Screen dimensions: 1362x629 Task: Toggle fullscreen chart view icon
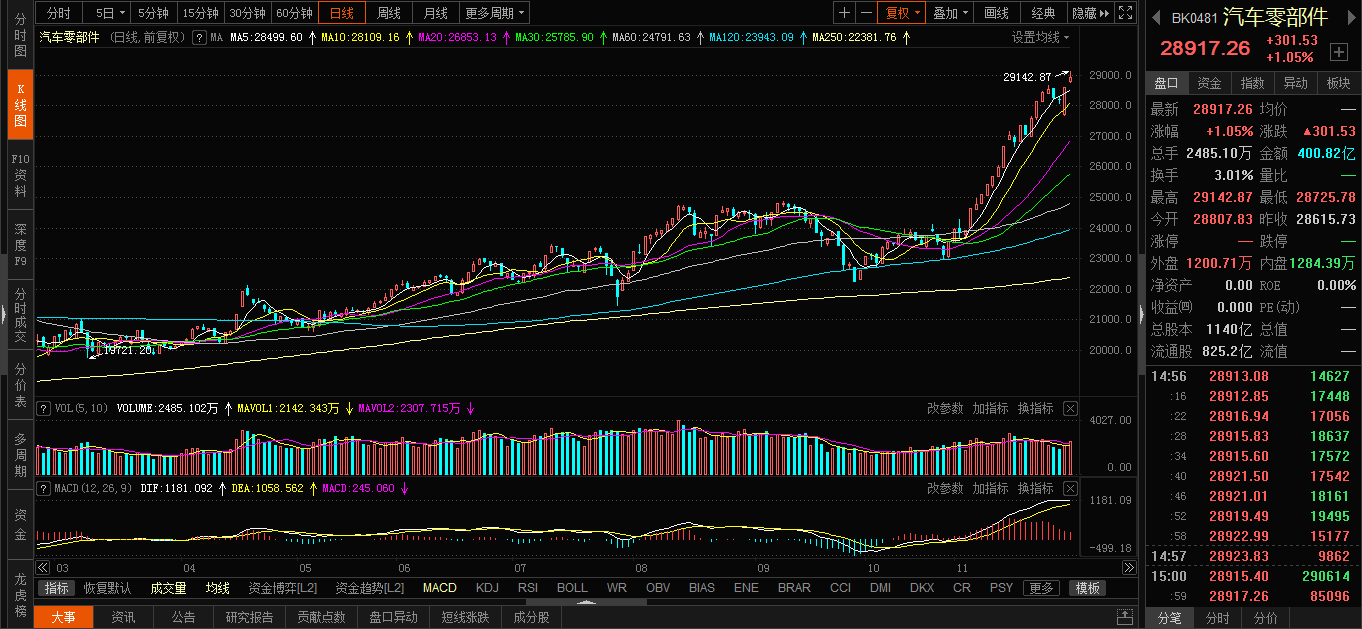tap(1125, 13)
